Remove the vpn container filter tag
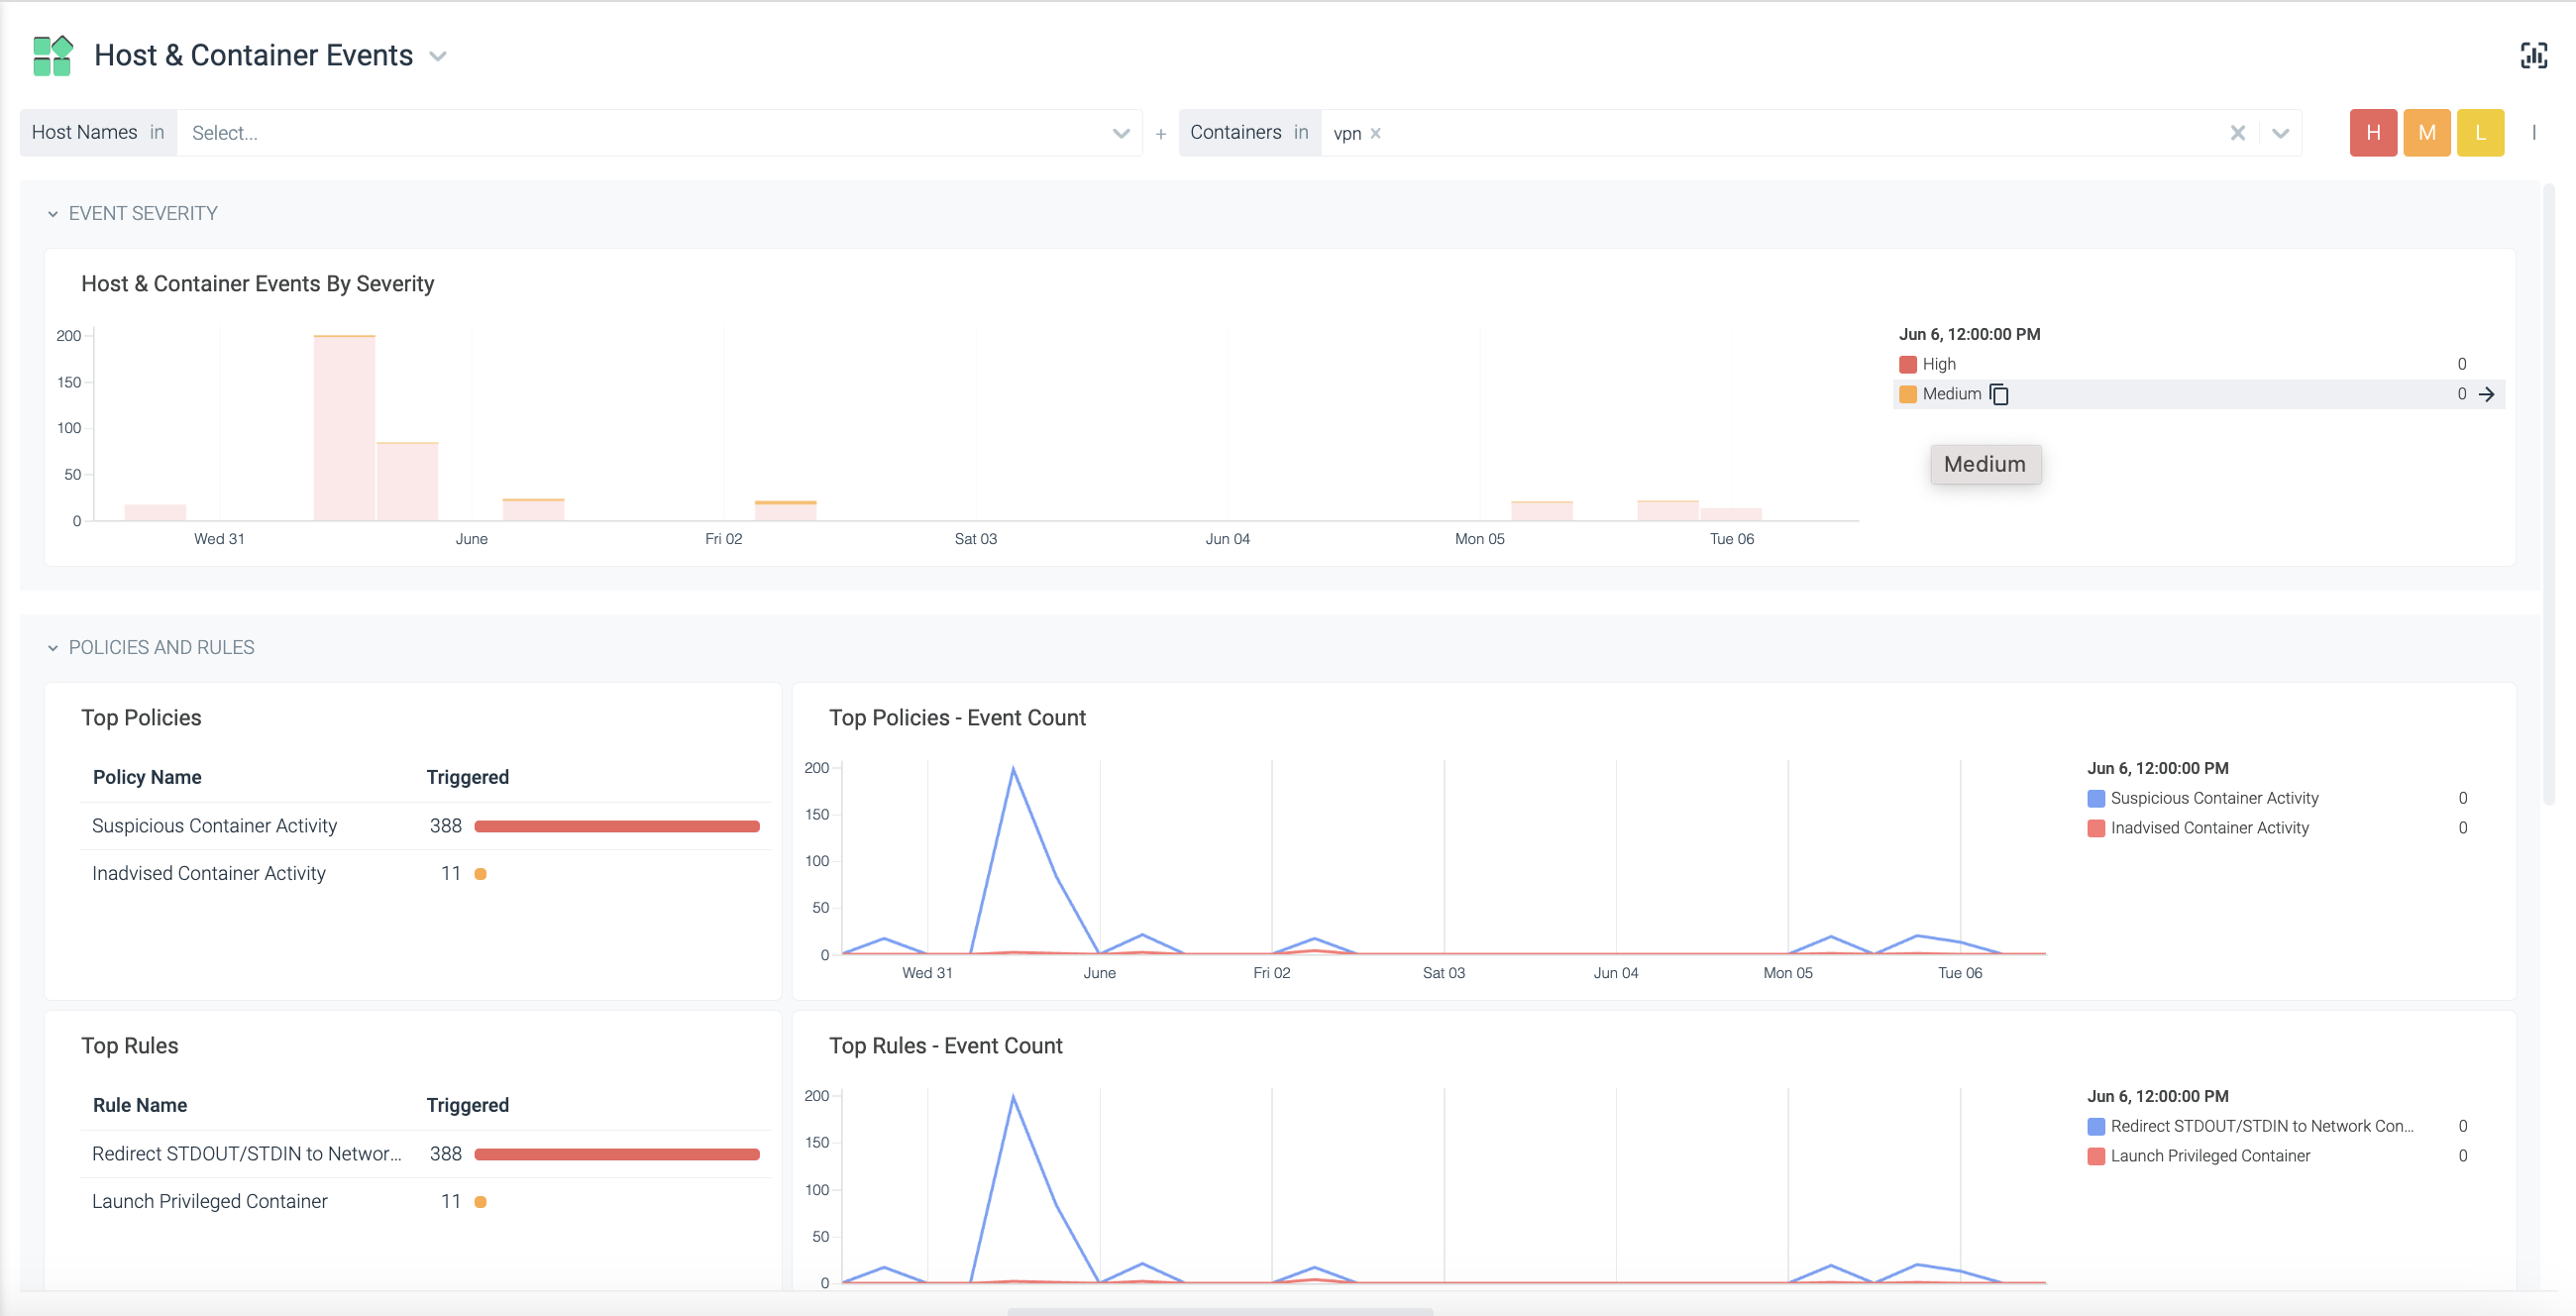 pos(1375,133)
